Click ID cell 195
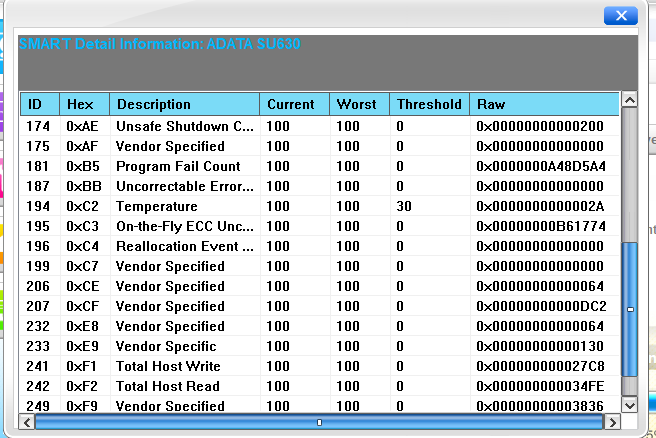 (38, 226)
